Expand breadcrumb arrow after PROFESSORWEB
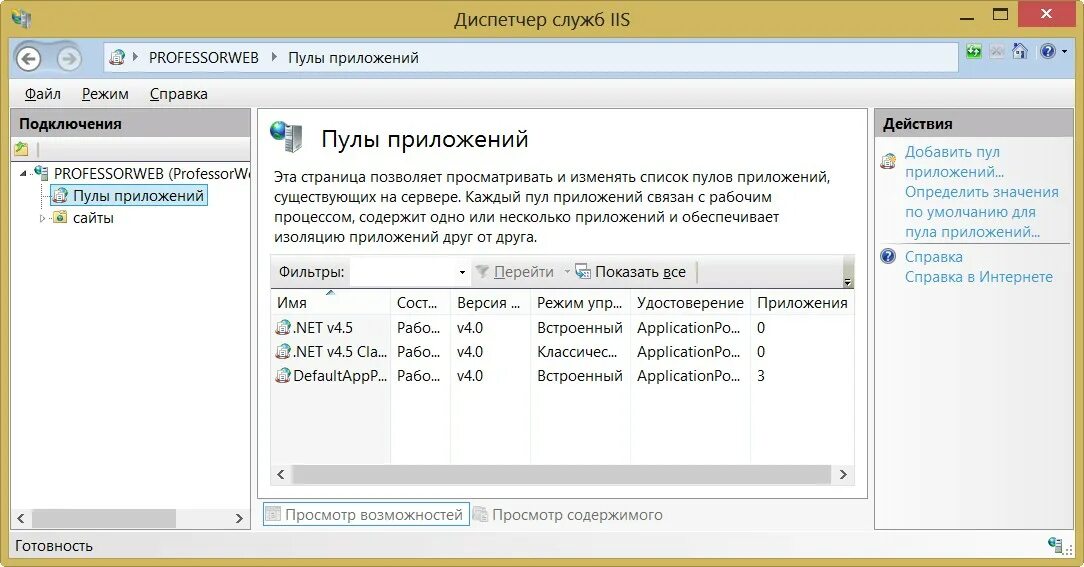1084x567 pixels. point(274,57)
